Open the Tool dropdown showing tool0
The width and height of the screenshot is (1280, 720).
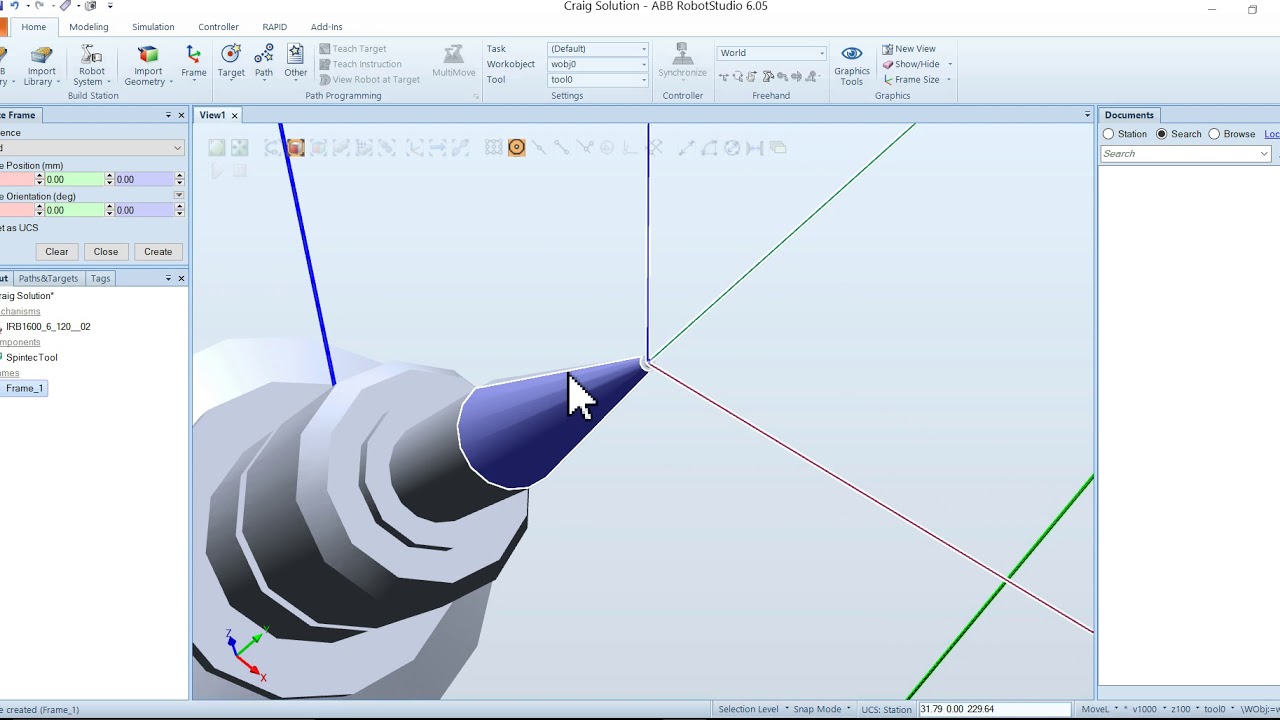[598, 80]
